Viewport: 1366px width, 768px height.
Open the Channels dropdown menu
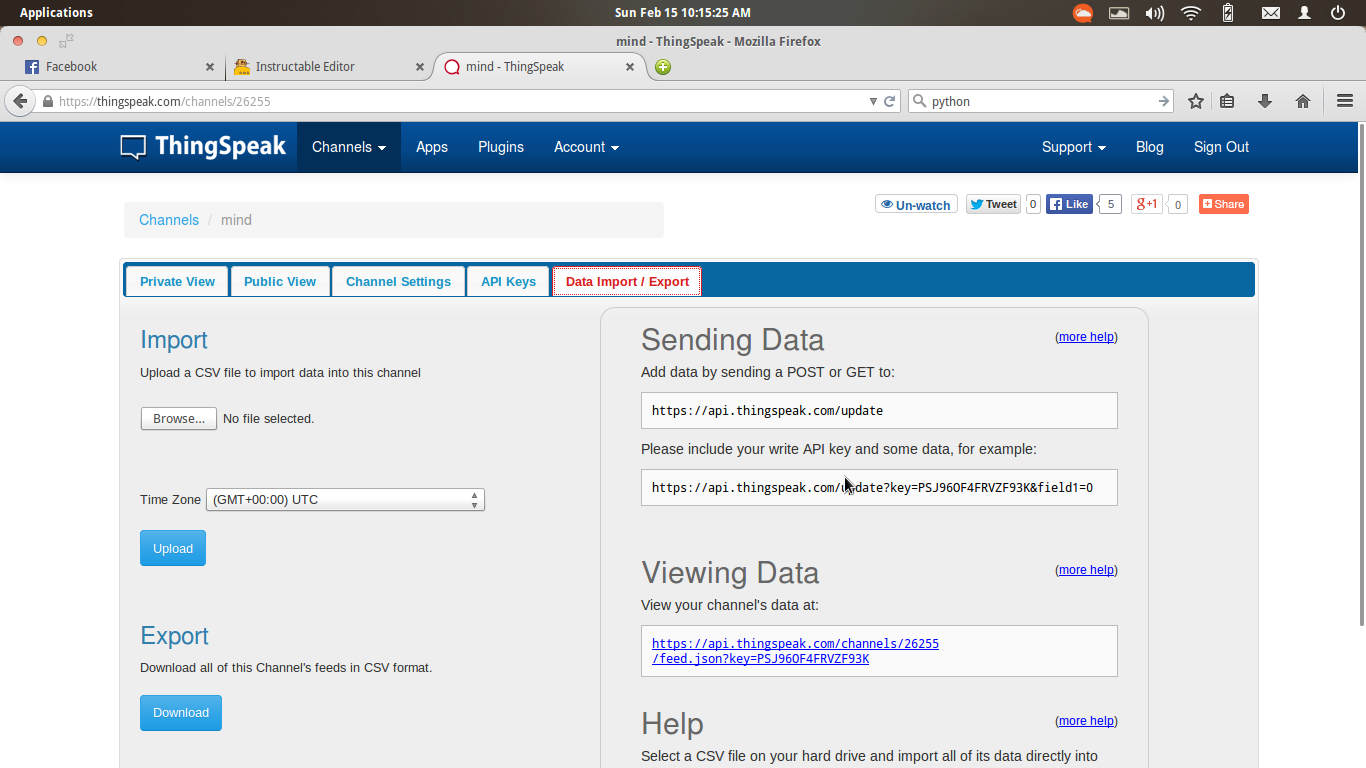[349, 147]
